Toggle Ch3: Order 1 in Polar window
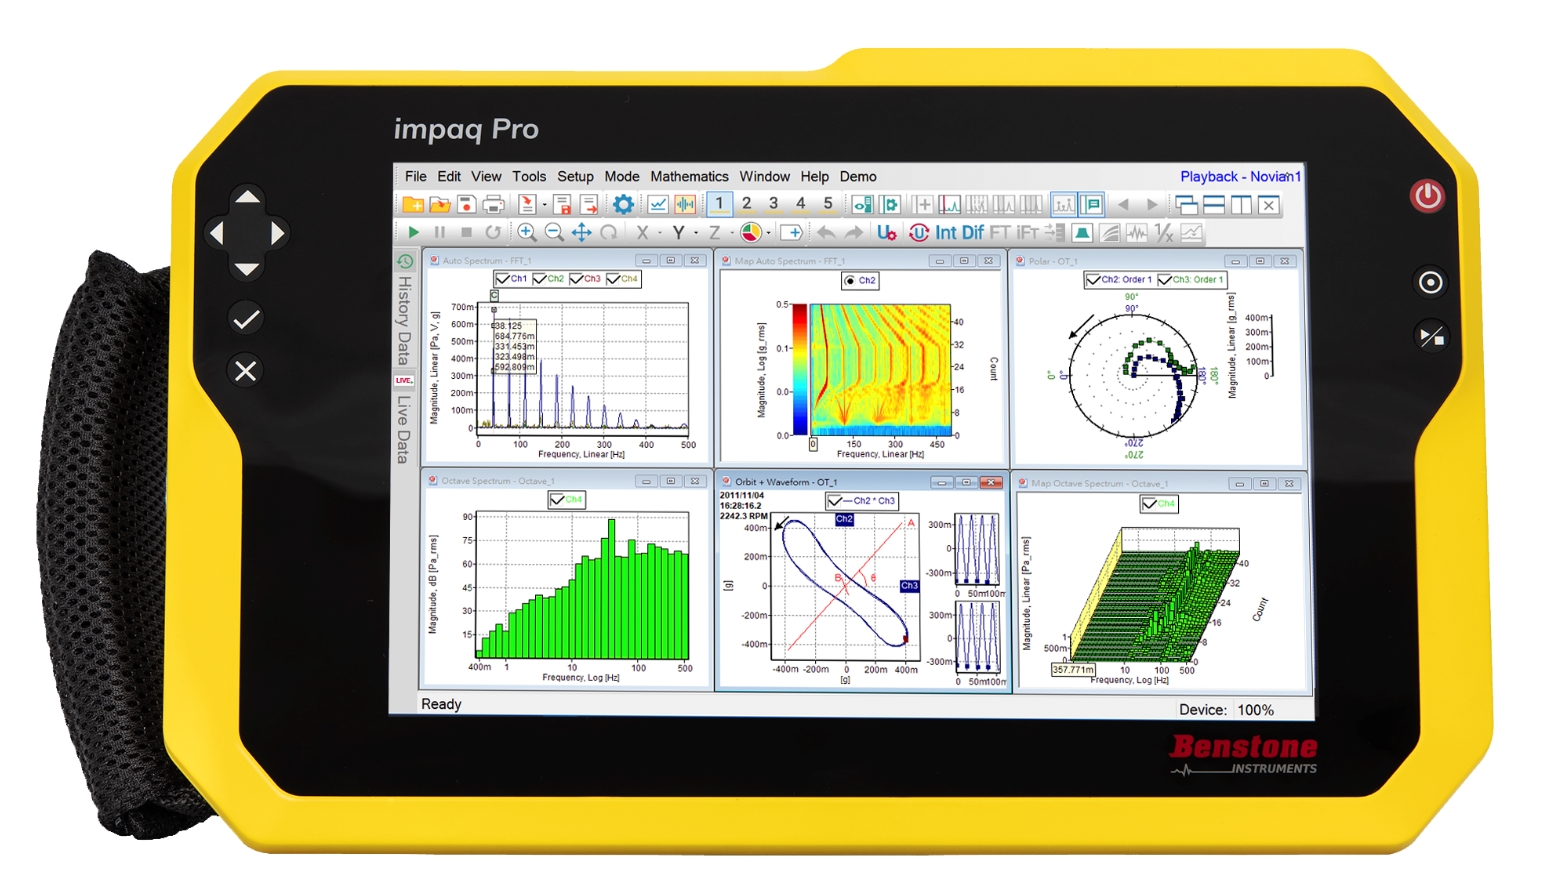The height and width of the screenshot is (874, 1542). pos(1164,280)
